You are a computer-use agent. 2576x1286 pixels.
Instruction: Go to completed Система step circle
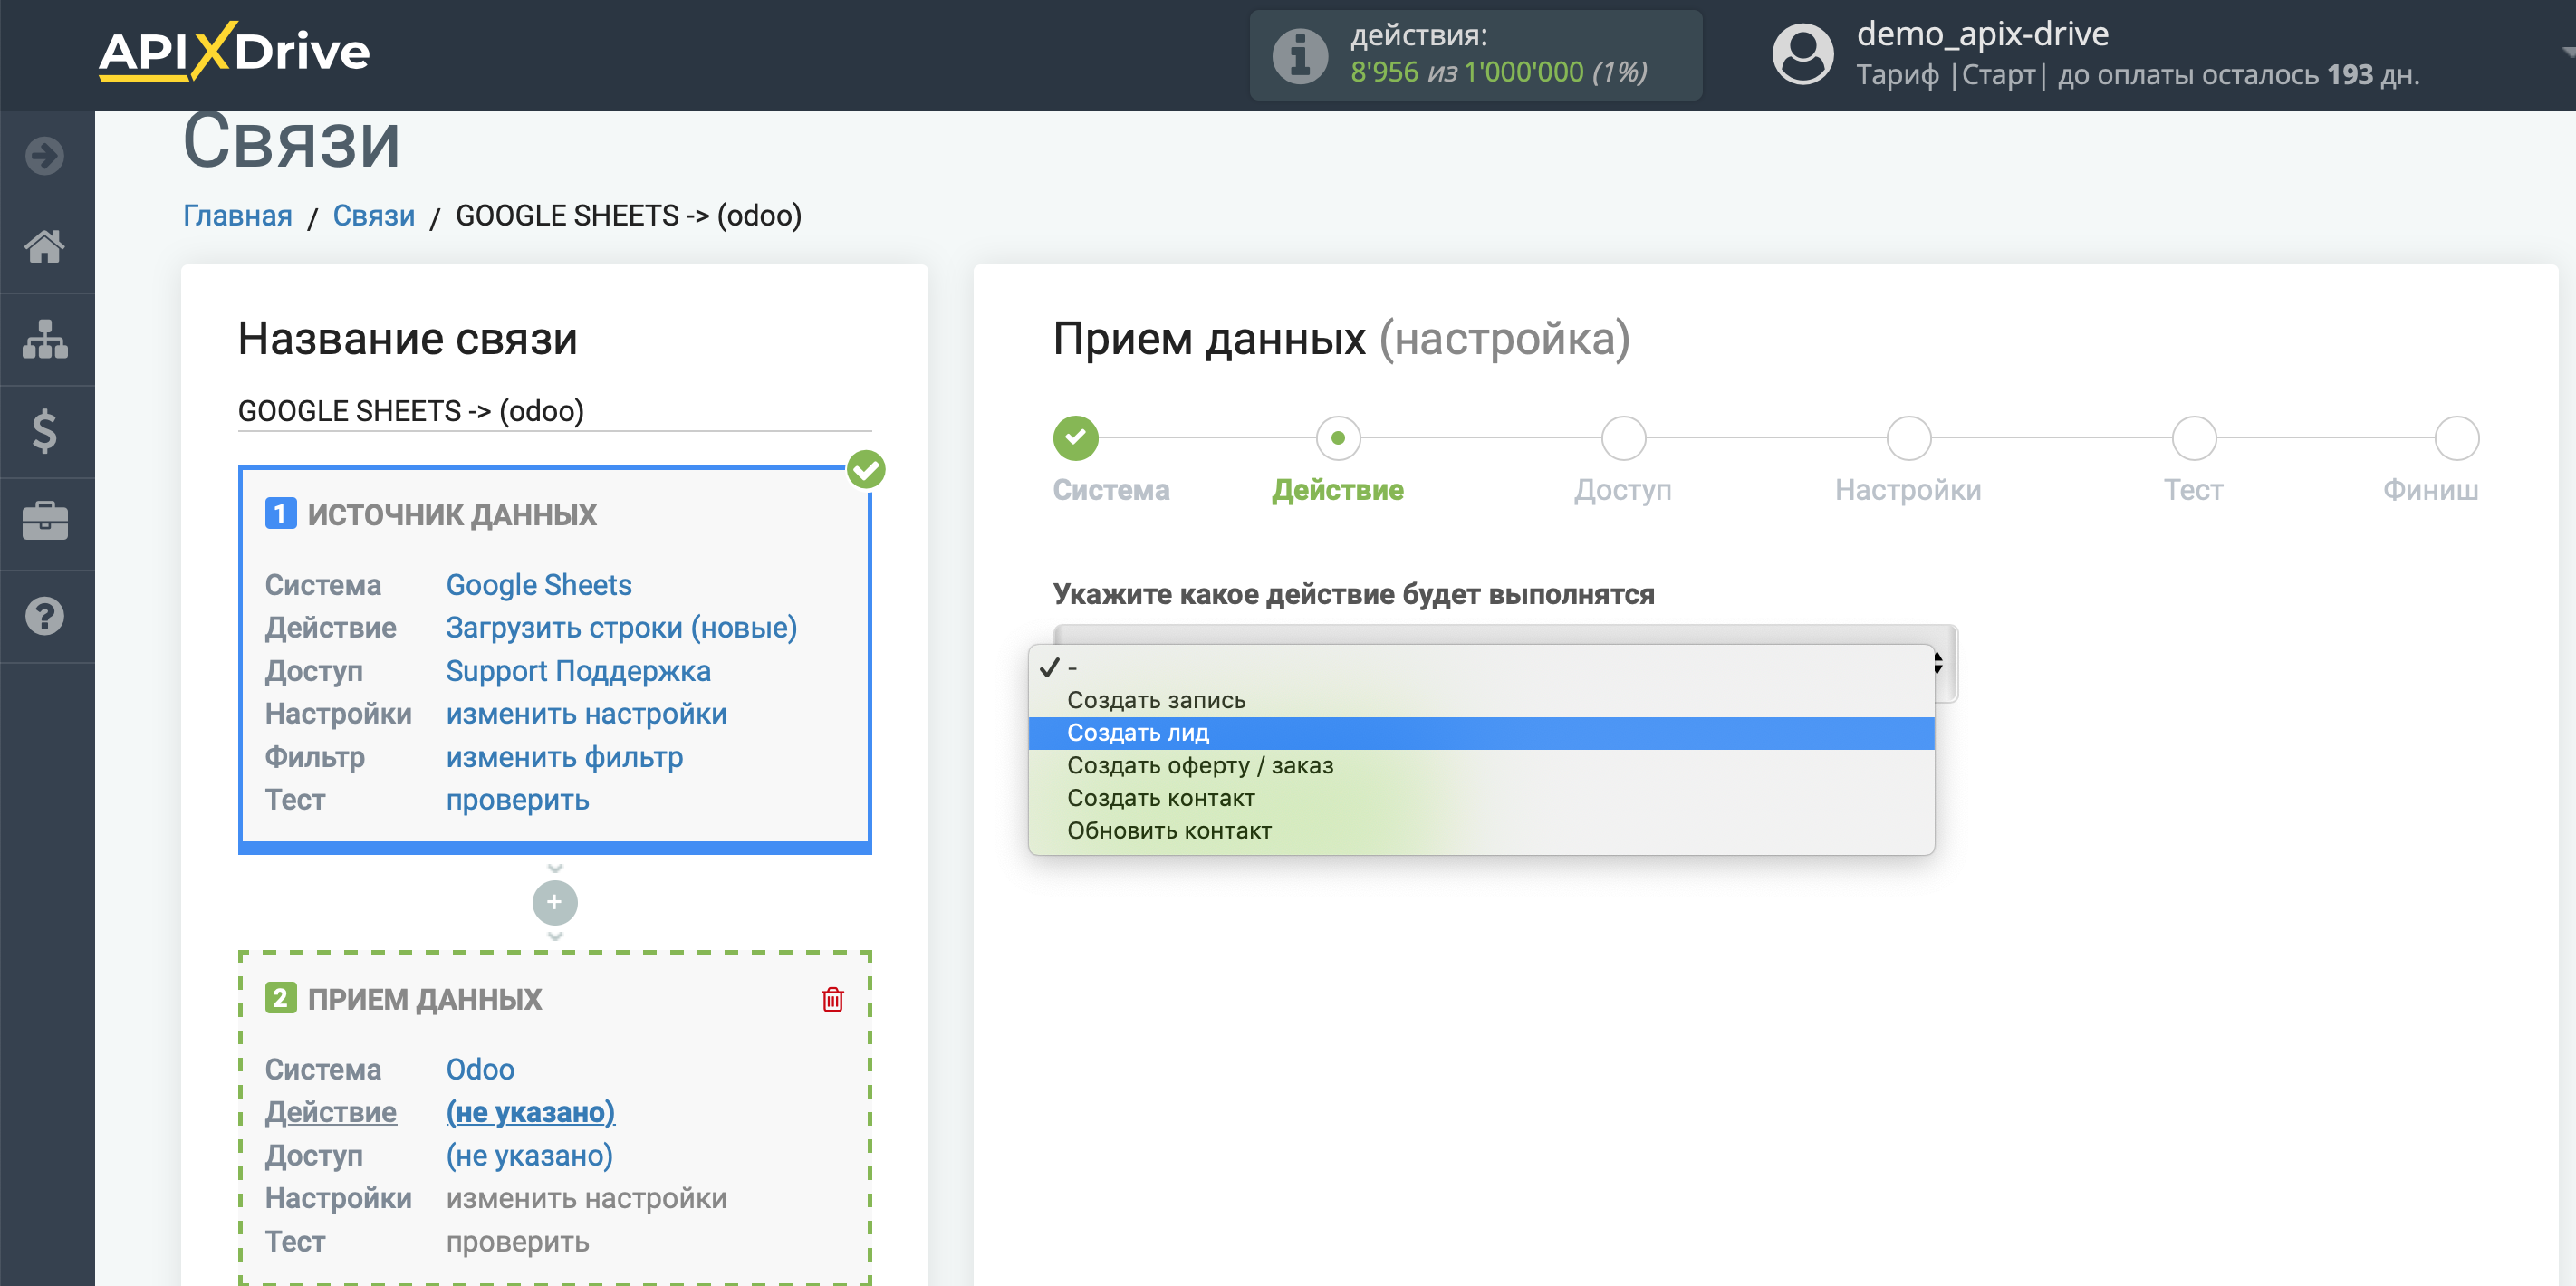coord(1075,438)
